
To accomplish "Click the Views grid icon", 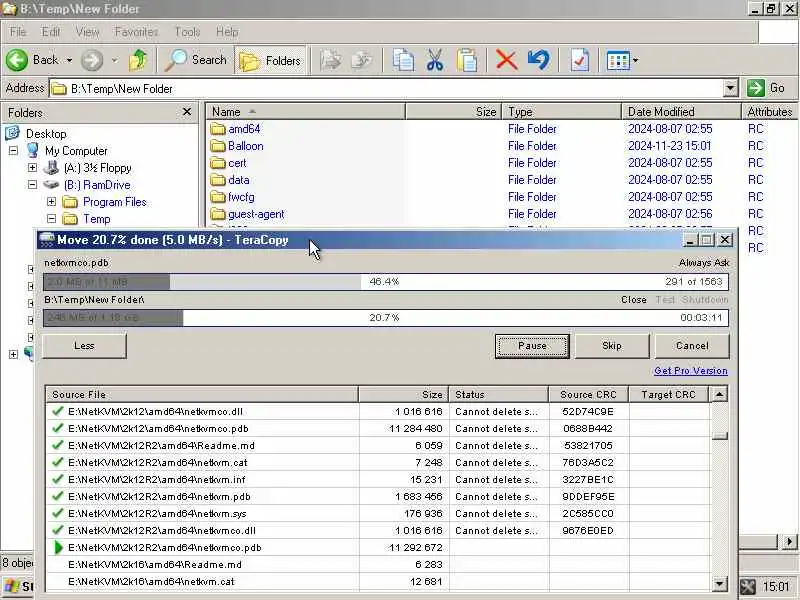I will click(x=618, y=61).
